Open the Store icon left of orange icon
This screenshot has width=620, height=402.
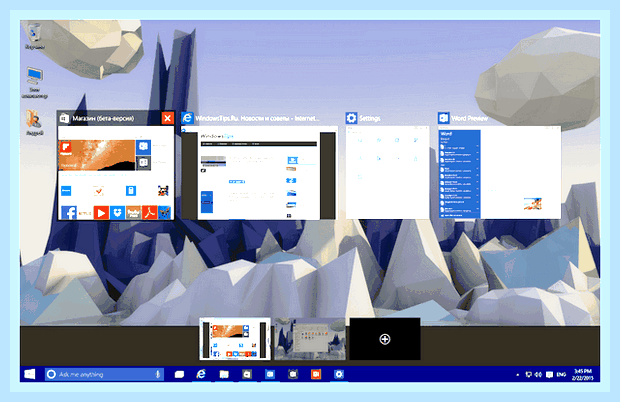click(293, 374)
